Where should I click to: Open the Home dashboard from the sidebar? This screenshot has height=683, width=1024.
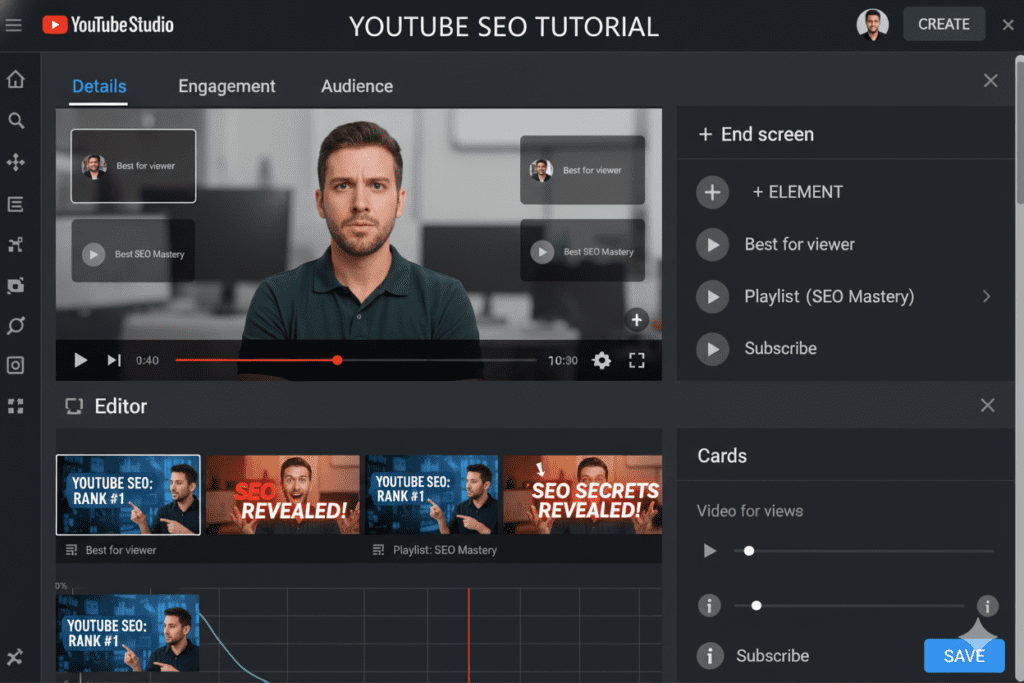(x=15, y=77)
